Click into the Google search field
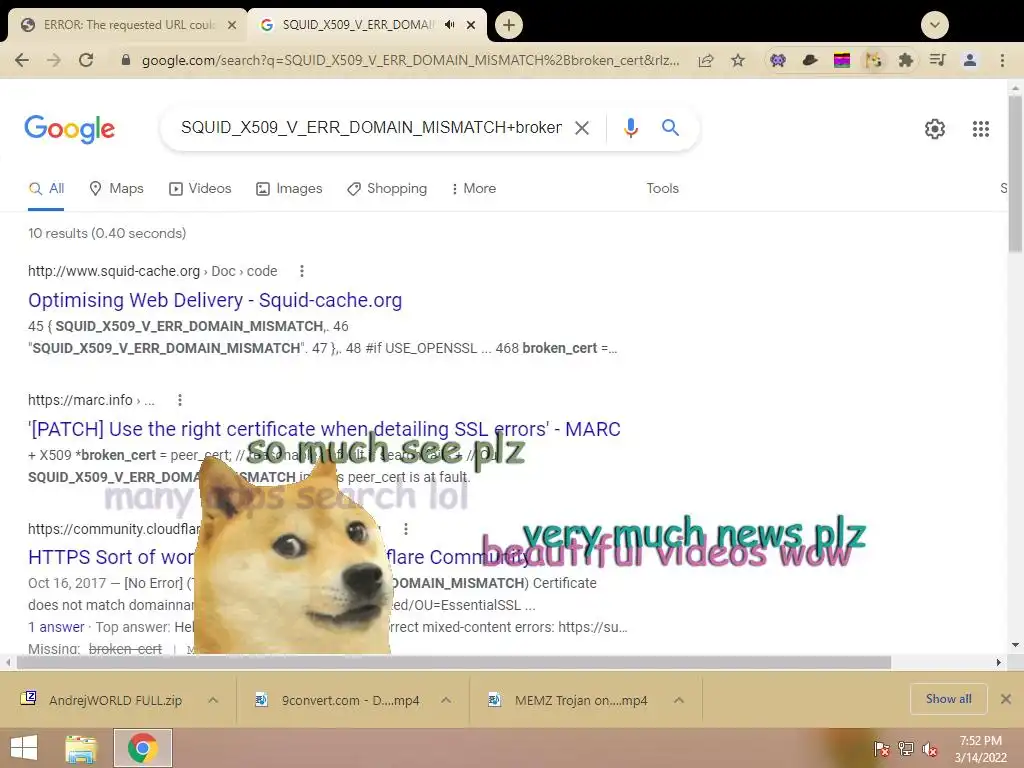 pos(371,127)
